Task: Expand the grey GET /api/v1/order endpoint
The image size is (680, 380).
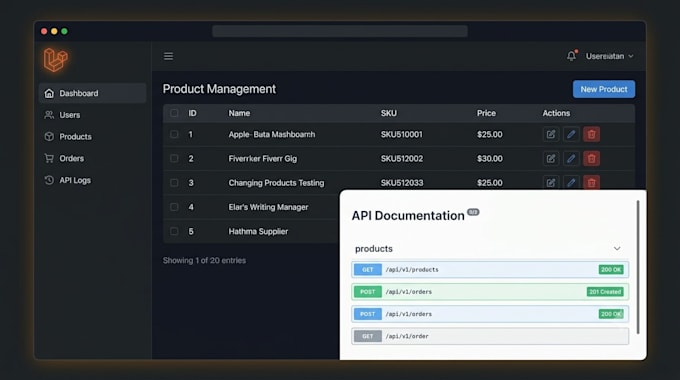Action: (490, 336)
